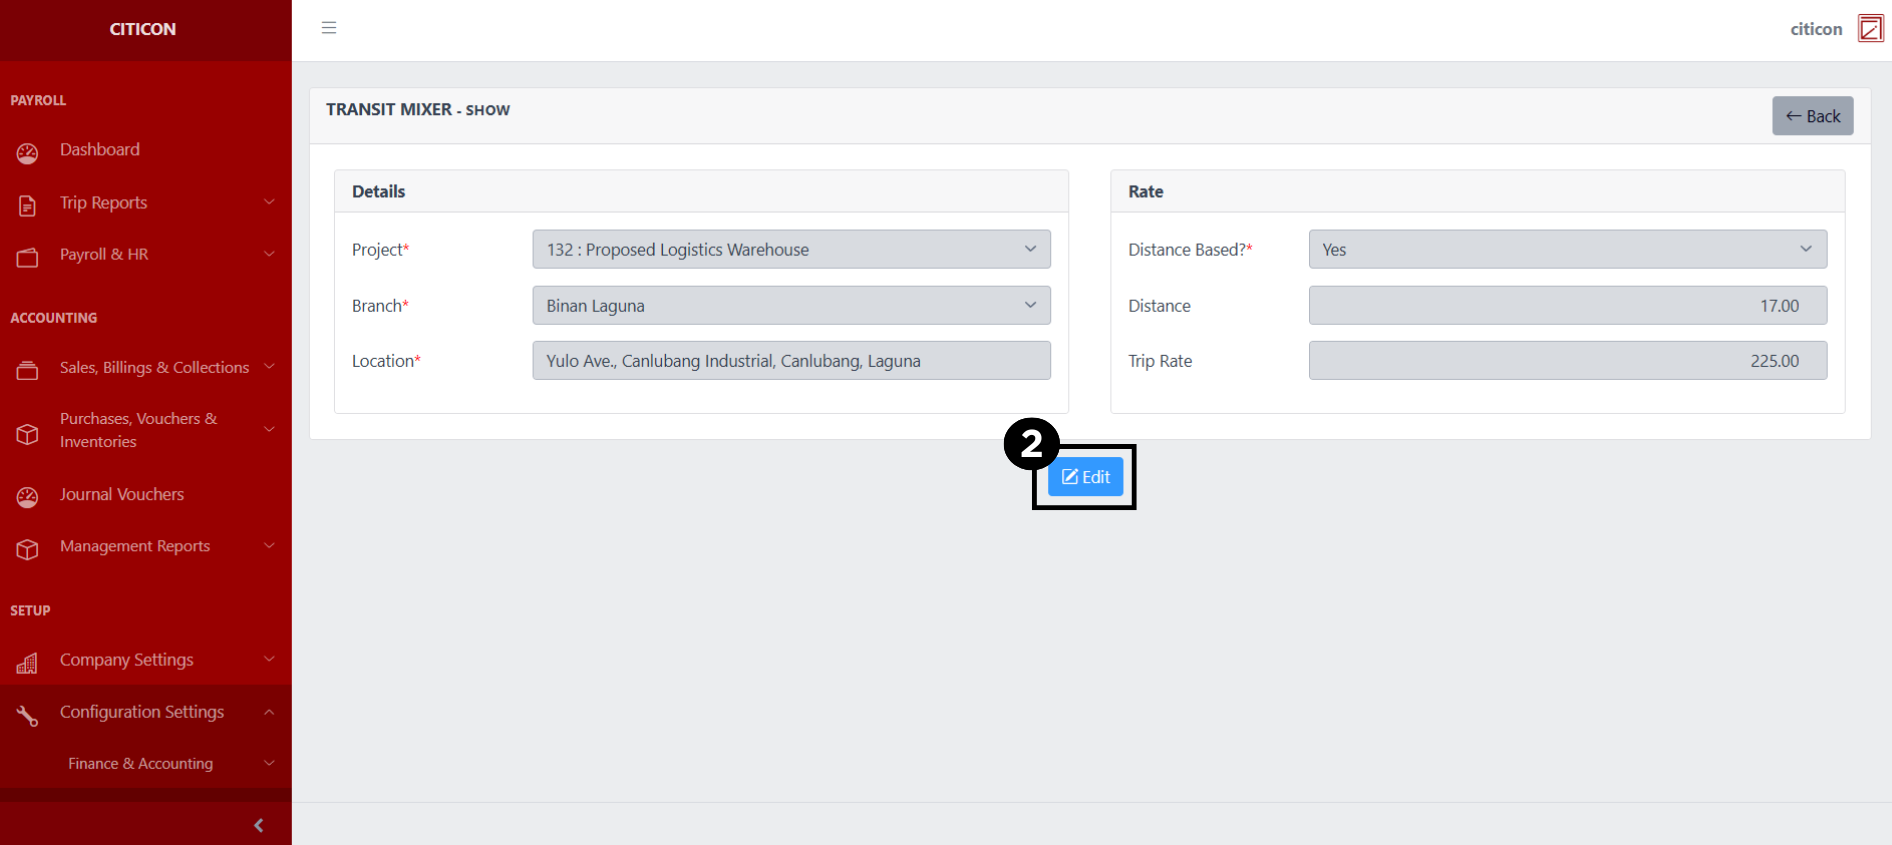
Task: Click the Location input field
Action: [790, 361]
